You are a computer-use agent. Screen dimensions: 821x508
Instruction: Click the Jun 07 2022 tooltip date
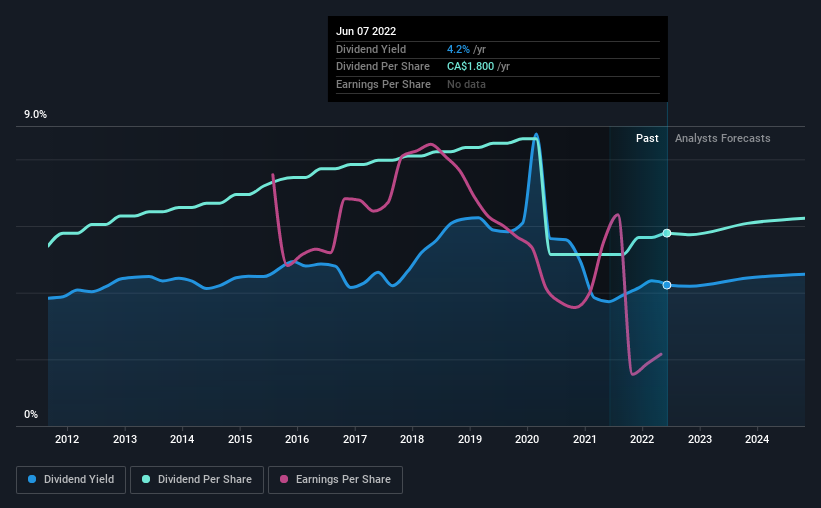[366, 31]
